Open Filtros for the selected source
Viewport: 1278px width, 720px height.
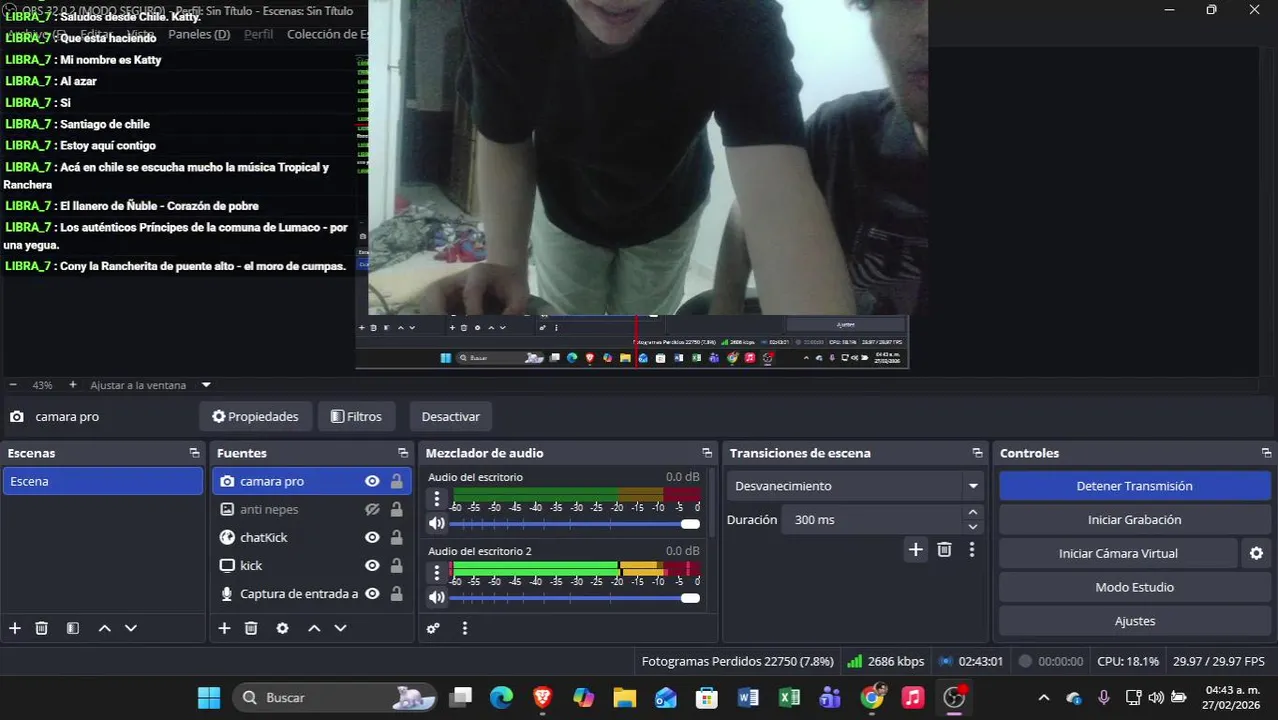356,416
